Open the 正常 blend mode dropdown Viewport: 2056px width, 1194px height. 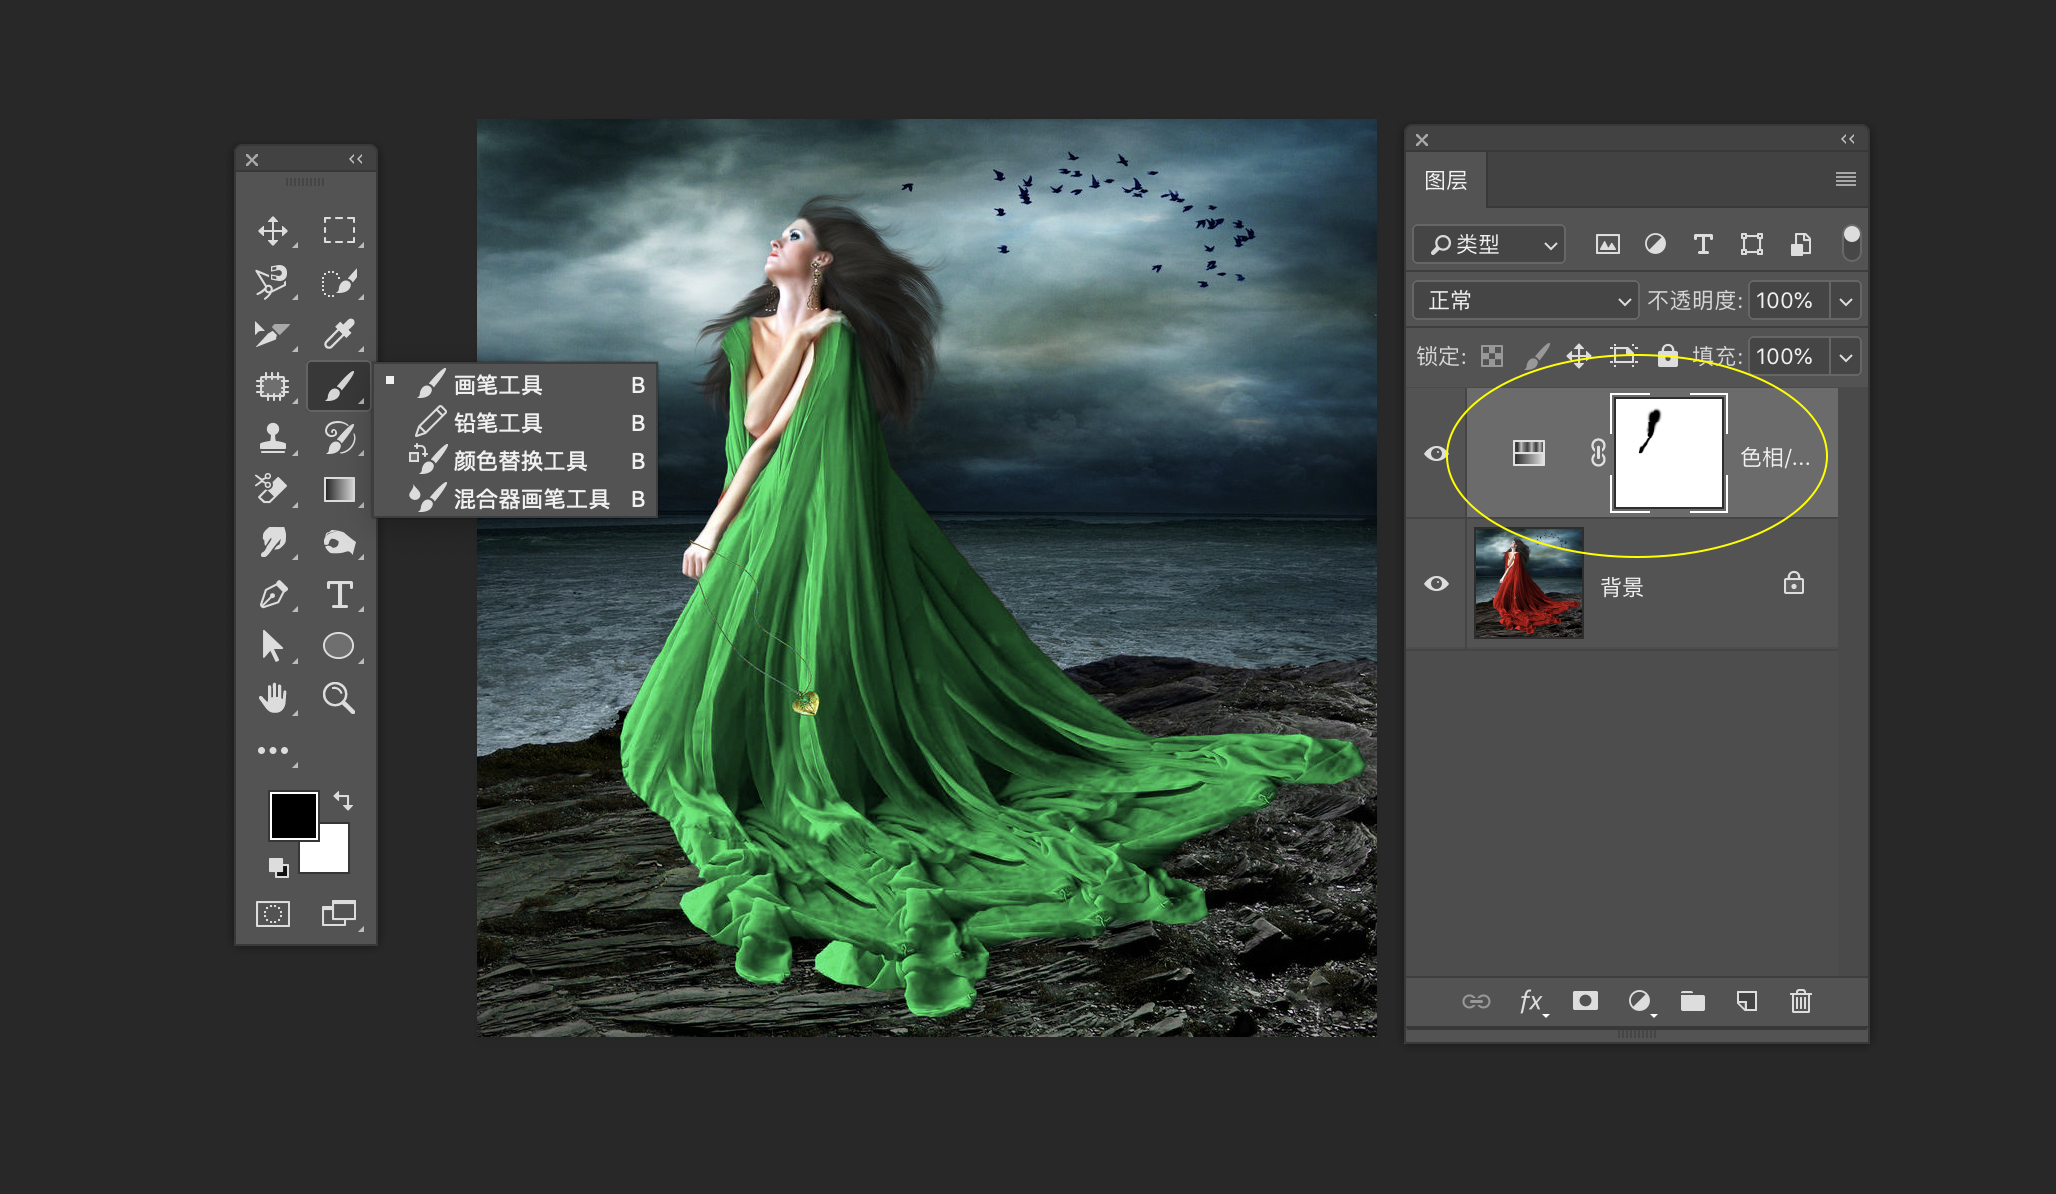tap(1525, 301)
